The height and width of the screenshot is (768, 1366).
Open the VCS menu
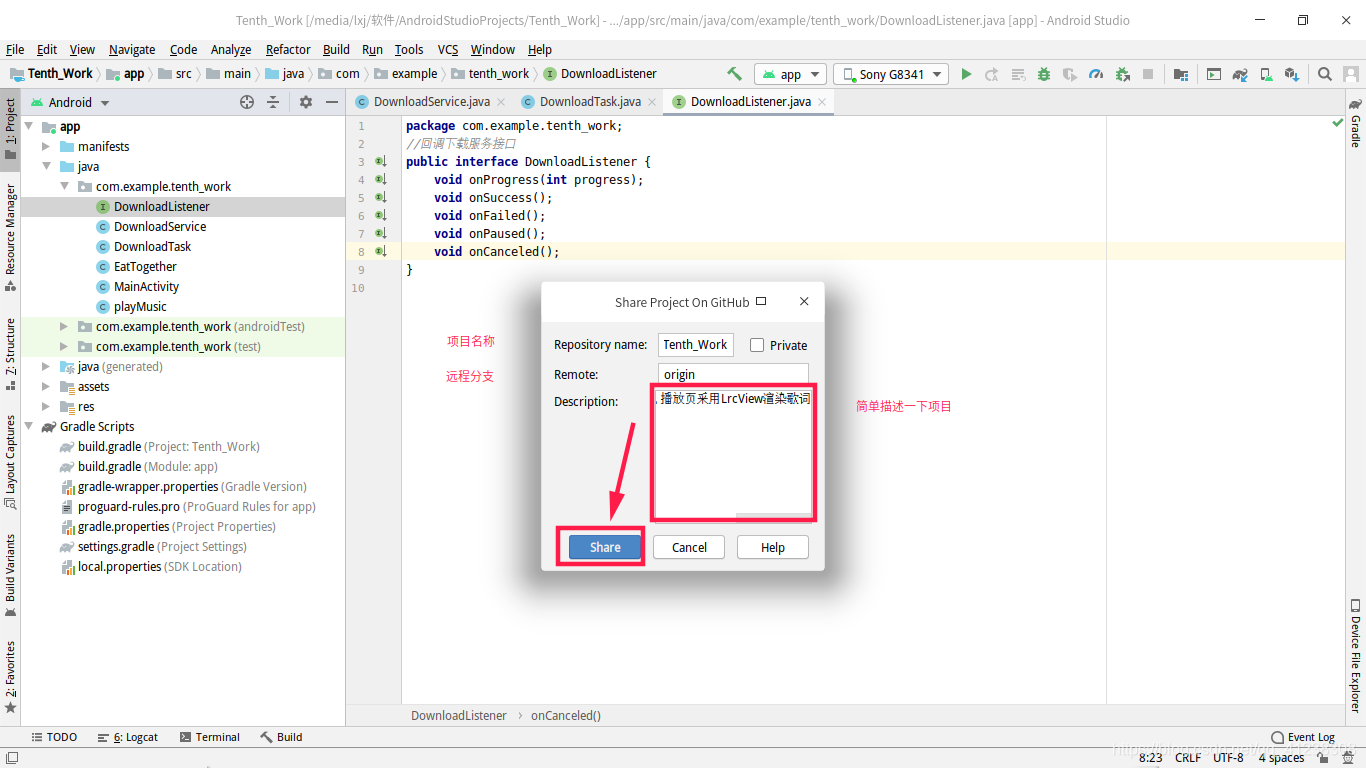(448, 49)
